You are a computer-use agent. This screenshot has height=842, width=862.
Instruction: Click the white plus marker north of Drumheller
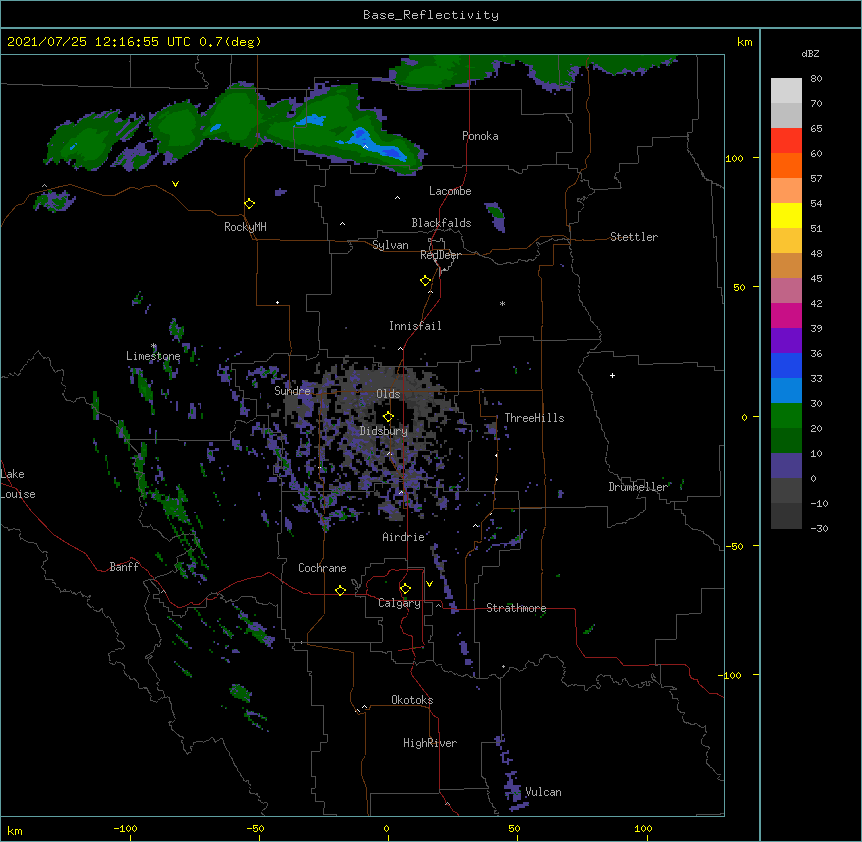(x=612, y=375)
